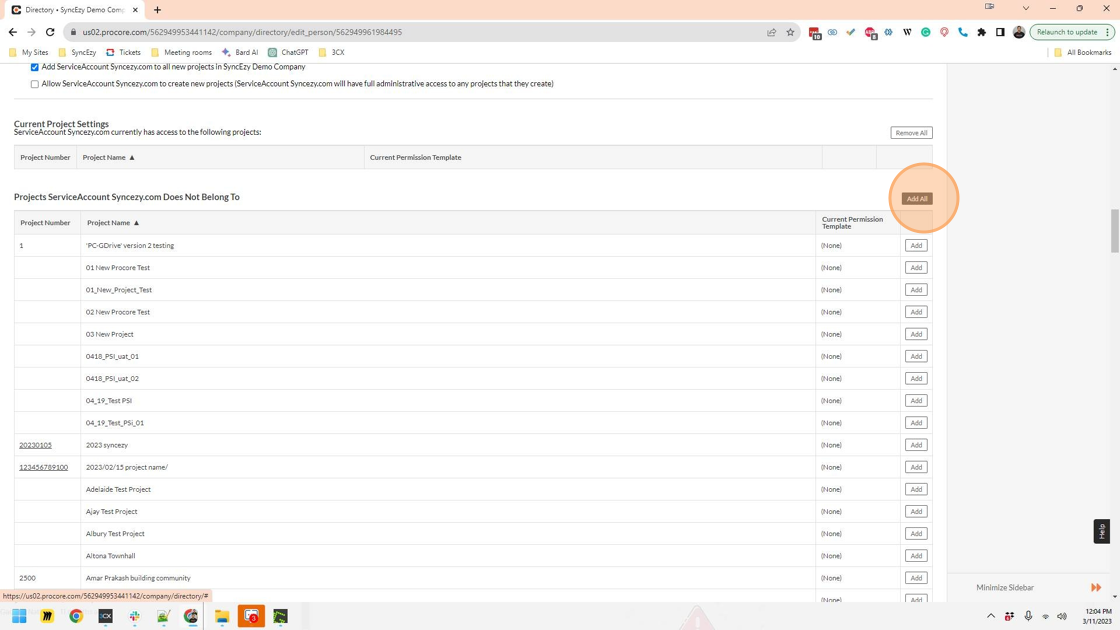The width and height of the screenshot is (1120, 630).
Task: Open the 3CX bookmark folder
Action: pyautogui.click(x=331, y=52)
